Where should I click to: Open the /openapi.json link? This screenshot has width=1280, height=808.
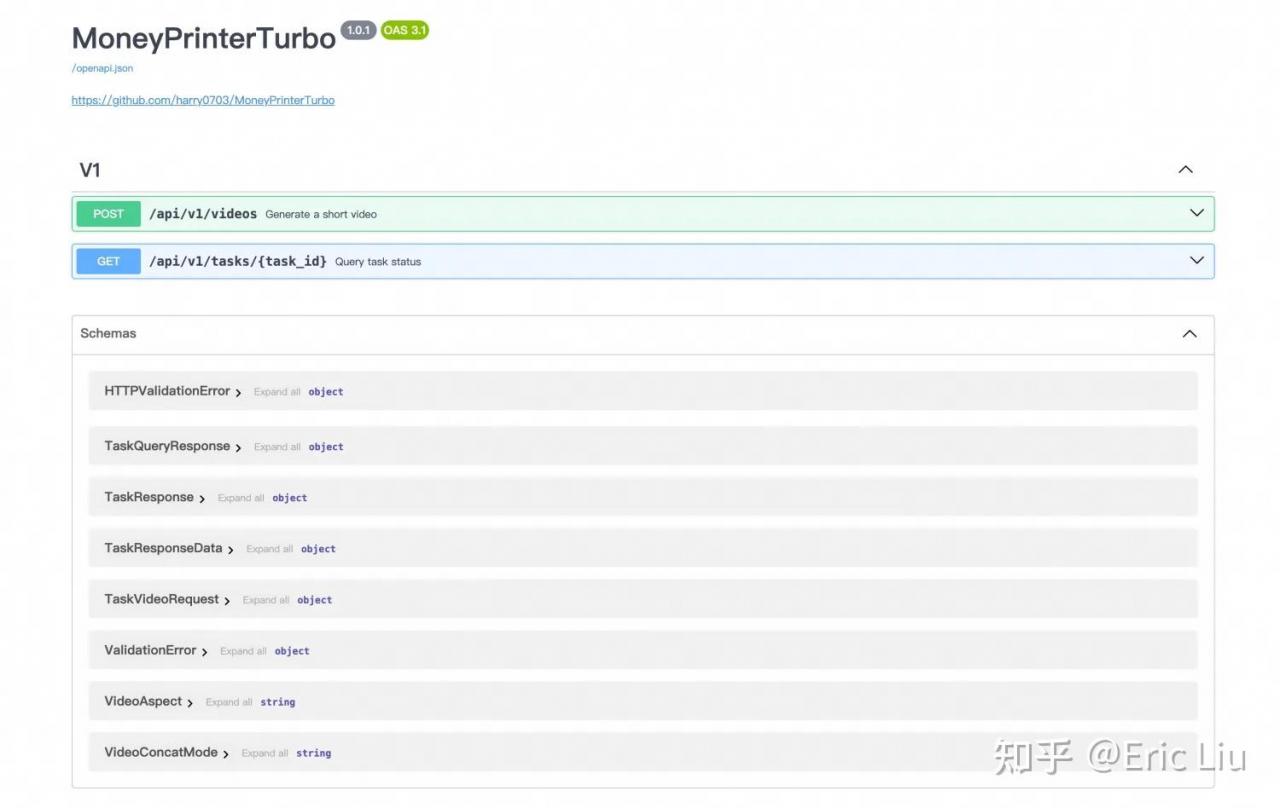pyautogui.click(x=102, y=68)
